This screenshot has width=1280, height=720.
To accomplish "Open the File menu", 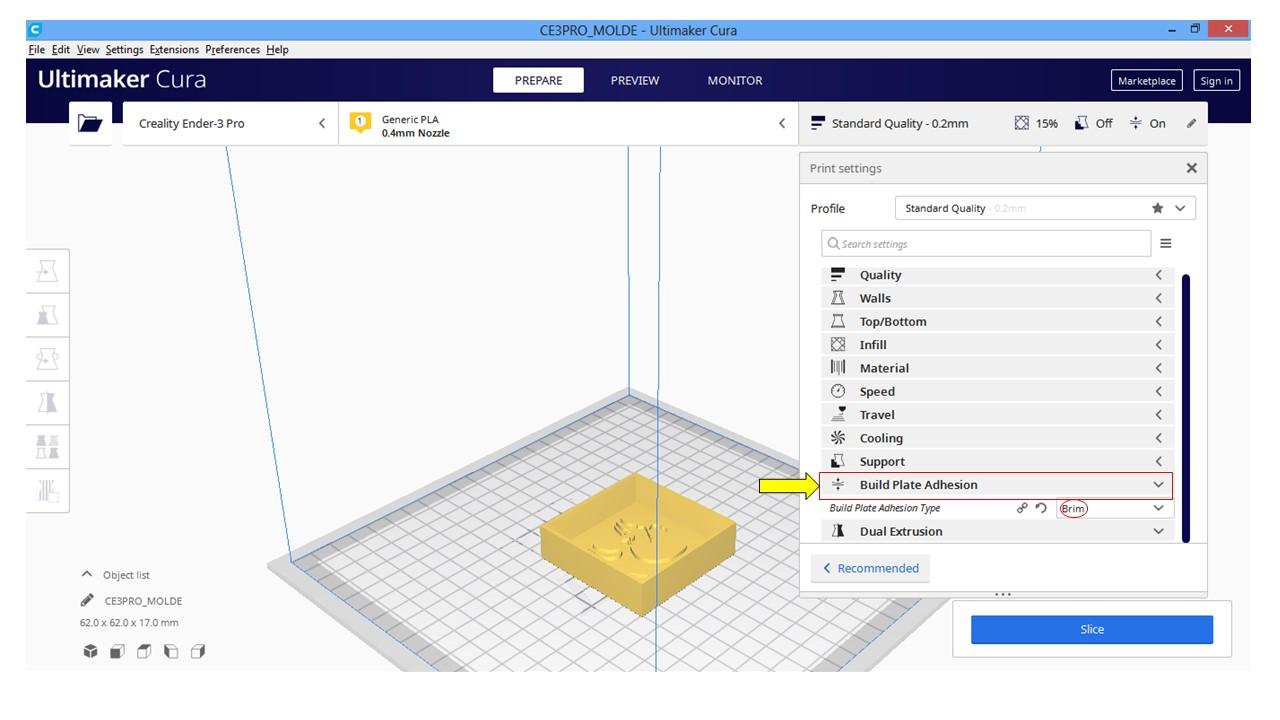I will [x=37, y=49].
